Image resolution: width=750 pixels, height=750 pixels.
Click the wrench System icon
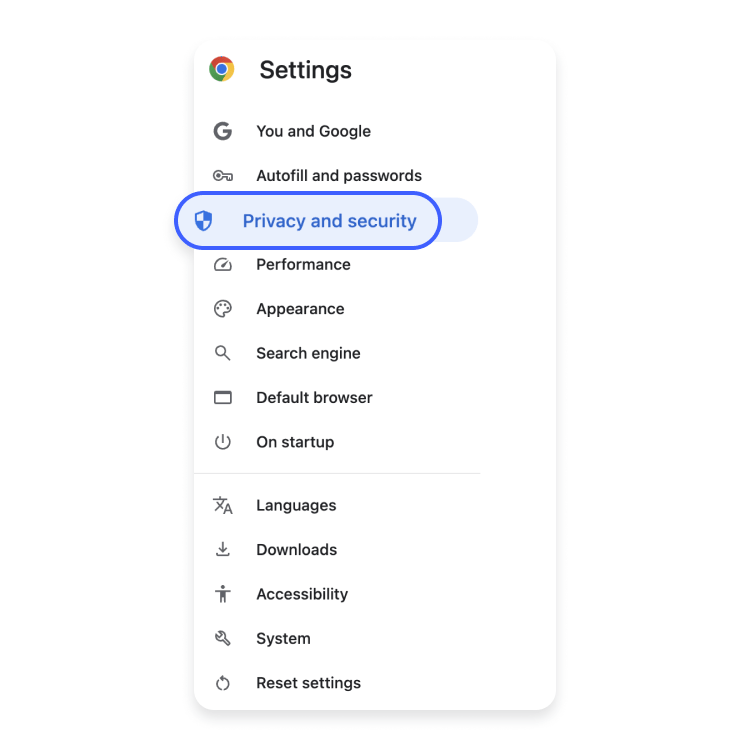(x=223, y=638)
